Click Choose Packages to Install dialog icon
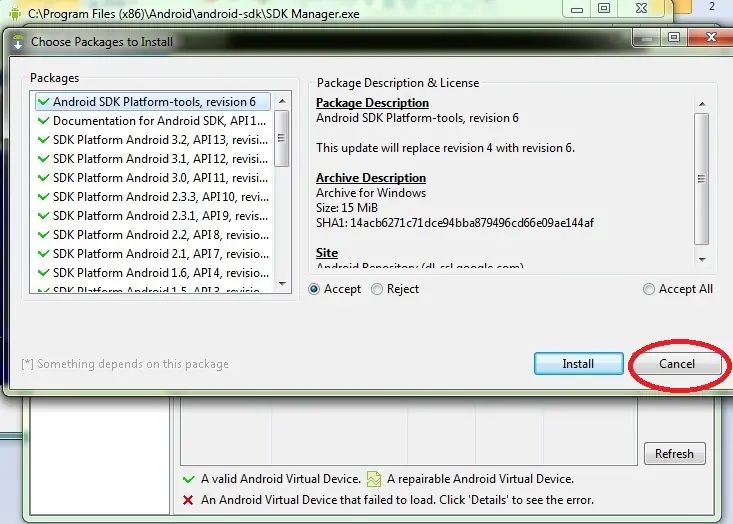Viewport: 733px width, 524px height. pos(18,42)
